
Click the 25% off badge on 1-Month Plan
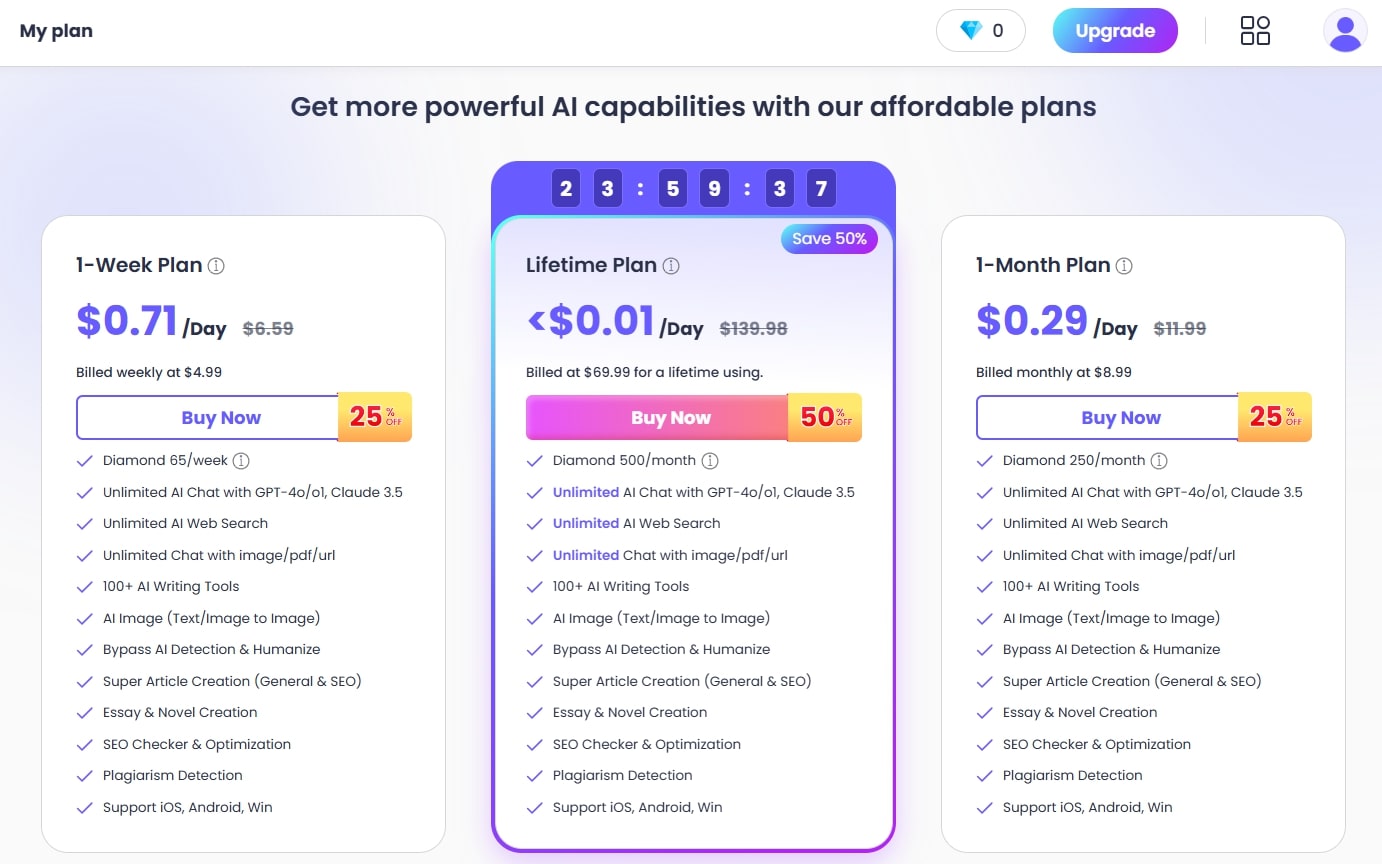[1275, 417]
